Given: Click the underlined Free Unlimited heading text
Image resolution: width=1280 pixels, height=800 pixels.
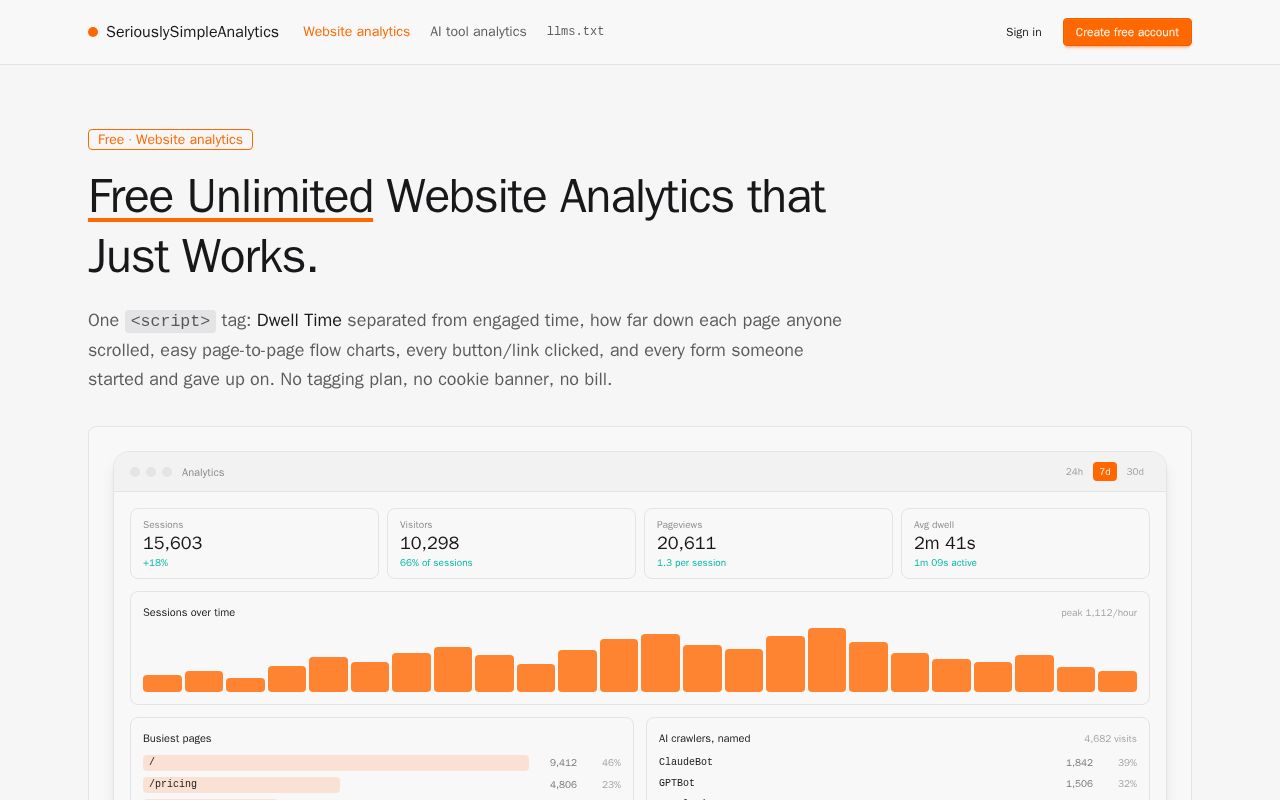Looking at the screenshot, I should (230, 196).
